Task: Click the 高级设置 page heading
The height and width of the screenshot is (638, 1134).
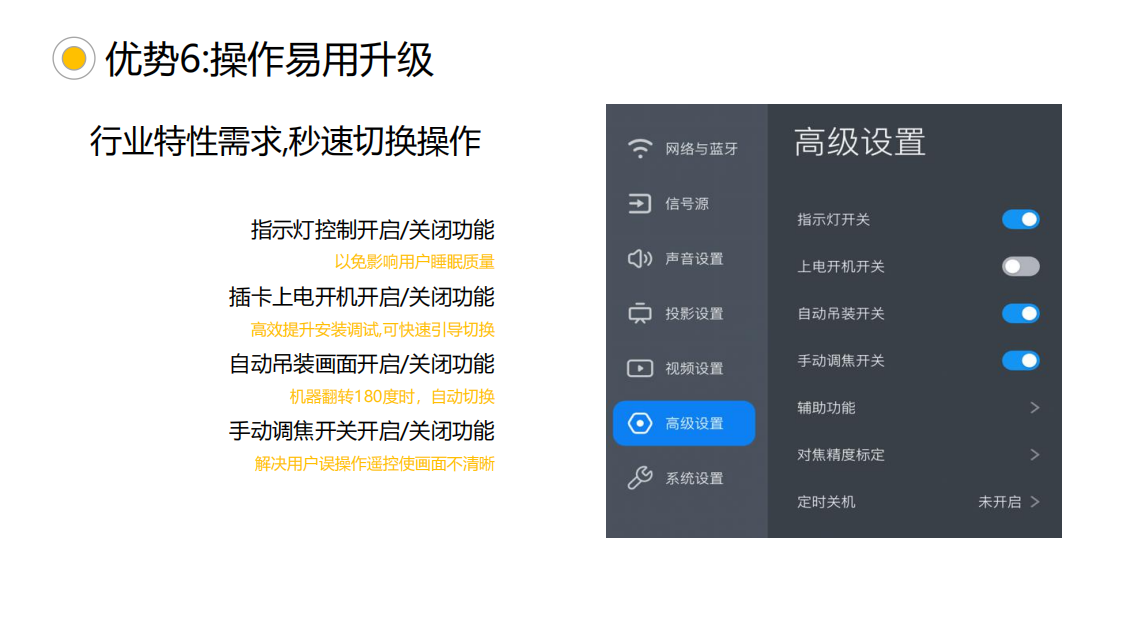Action: (x=859, y=142)
